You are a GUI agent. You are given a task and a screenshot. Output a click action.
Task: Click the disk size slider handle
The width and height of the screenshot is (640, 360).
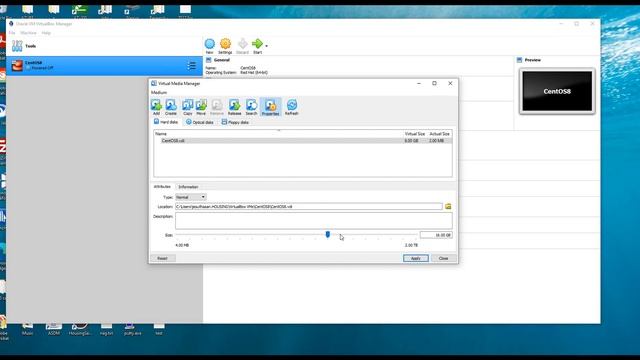tap(328, 234)
